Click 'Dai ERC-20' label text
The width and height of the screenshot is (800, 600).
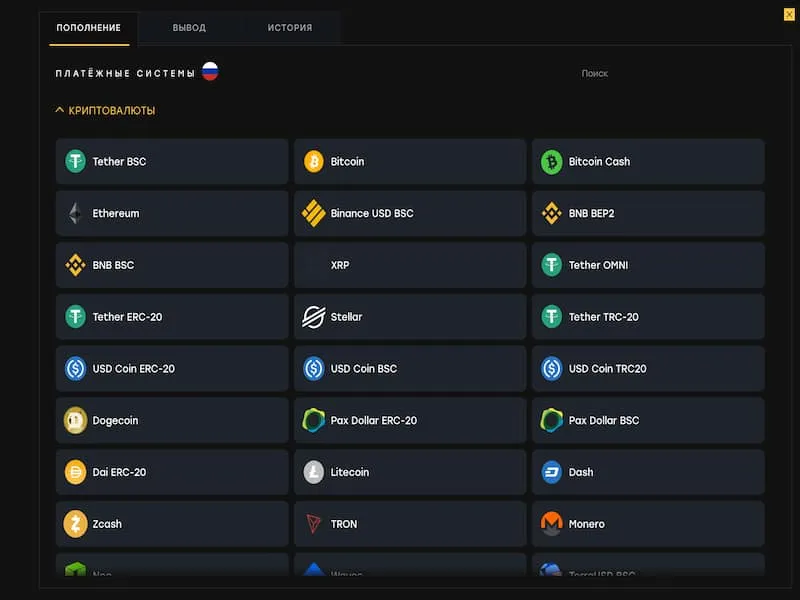point(119,472)
